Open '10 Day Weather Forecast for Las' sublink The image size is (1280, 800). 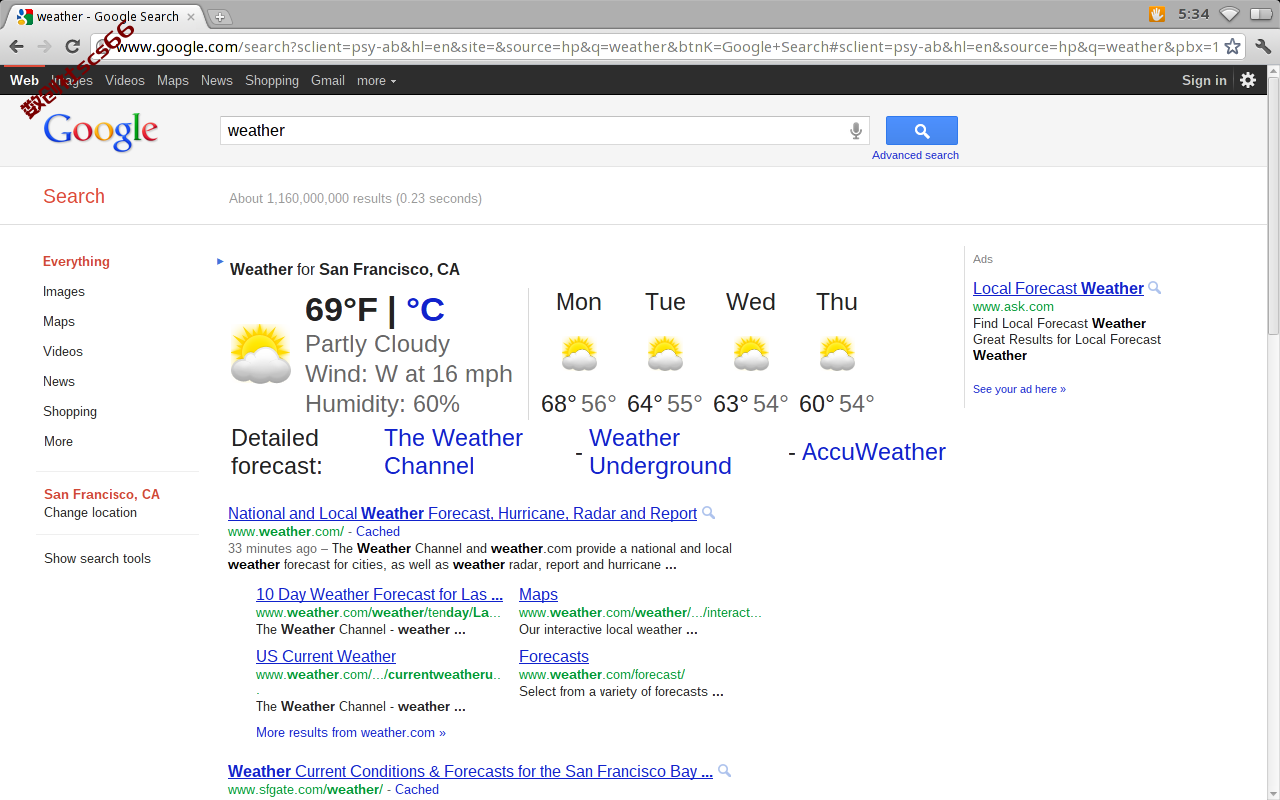[x=379, y=594]
